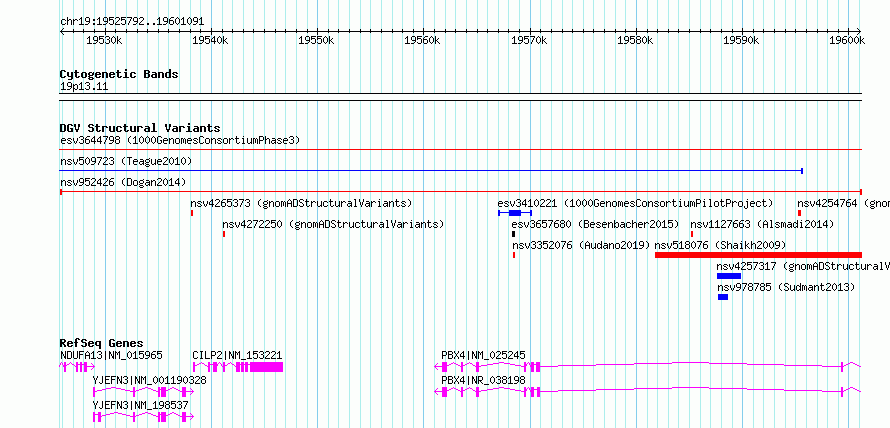Click the NDUFA13 gene model glyph

pos(77,367)
